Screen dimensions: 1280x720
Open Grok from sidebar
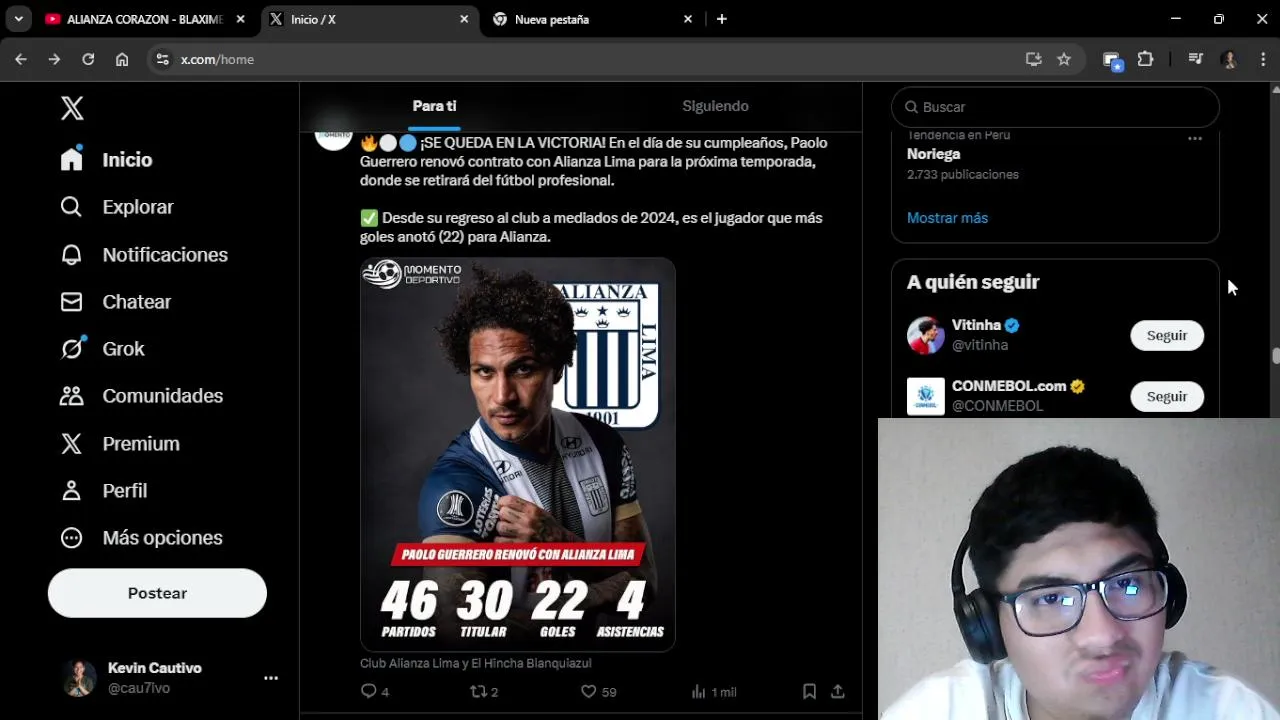click(102, 349)
